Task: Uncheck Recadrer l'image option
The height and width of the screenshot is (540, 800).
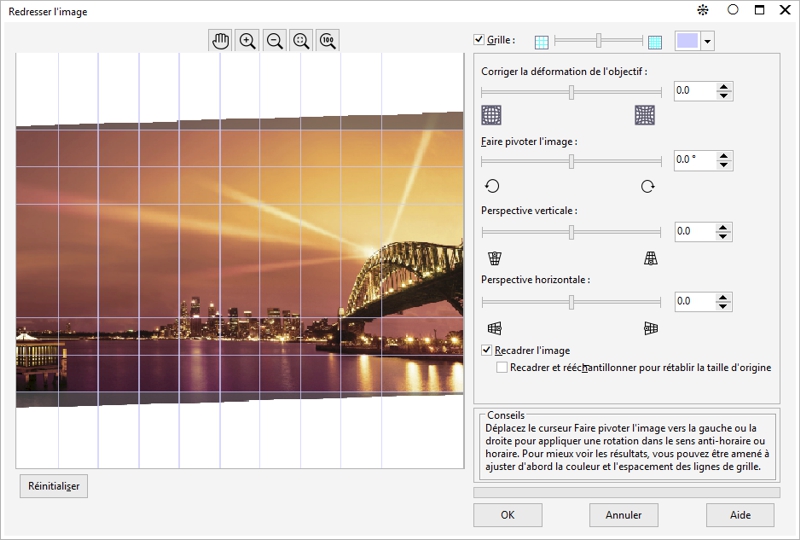Action: click(487, 351)
